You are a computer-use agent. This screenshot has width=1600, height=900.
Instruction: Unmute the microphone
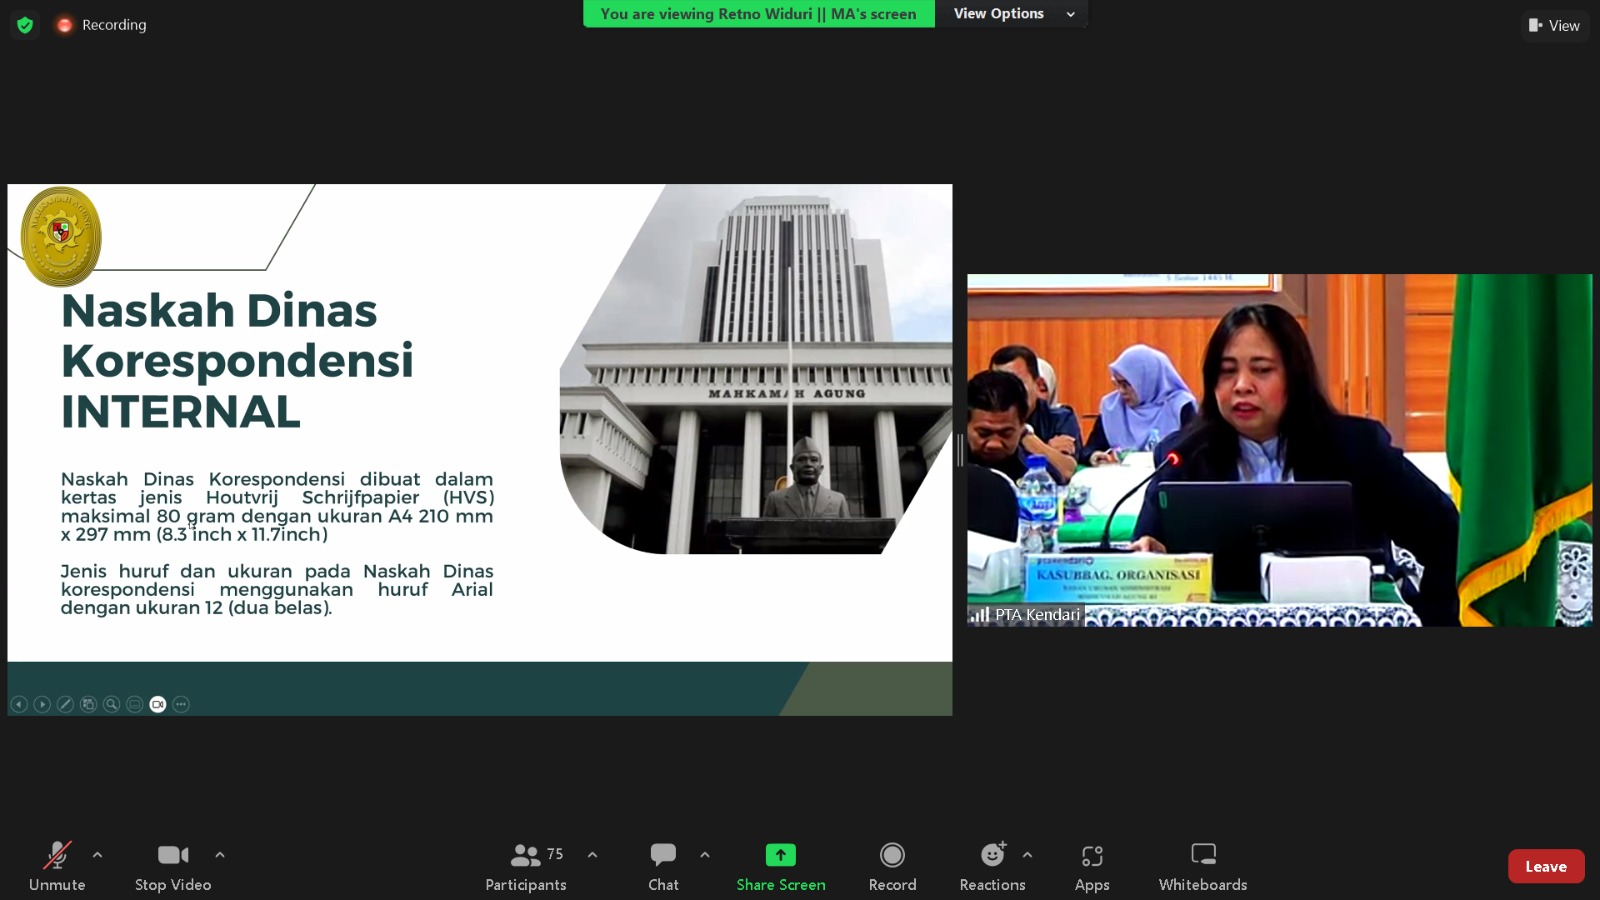click(x=57, y=865)
